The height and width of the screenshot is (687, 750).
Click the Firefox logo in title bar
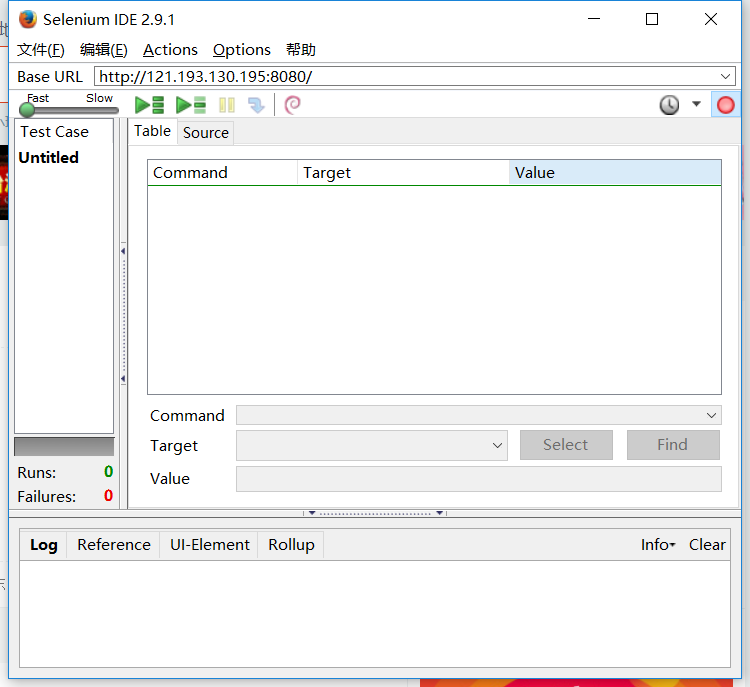[28, 19]
